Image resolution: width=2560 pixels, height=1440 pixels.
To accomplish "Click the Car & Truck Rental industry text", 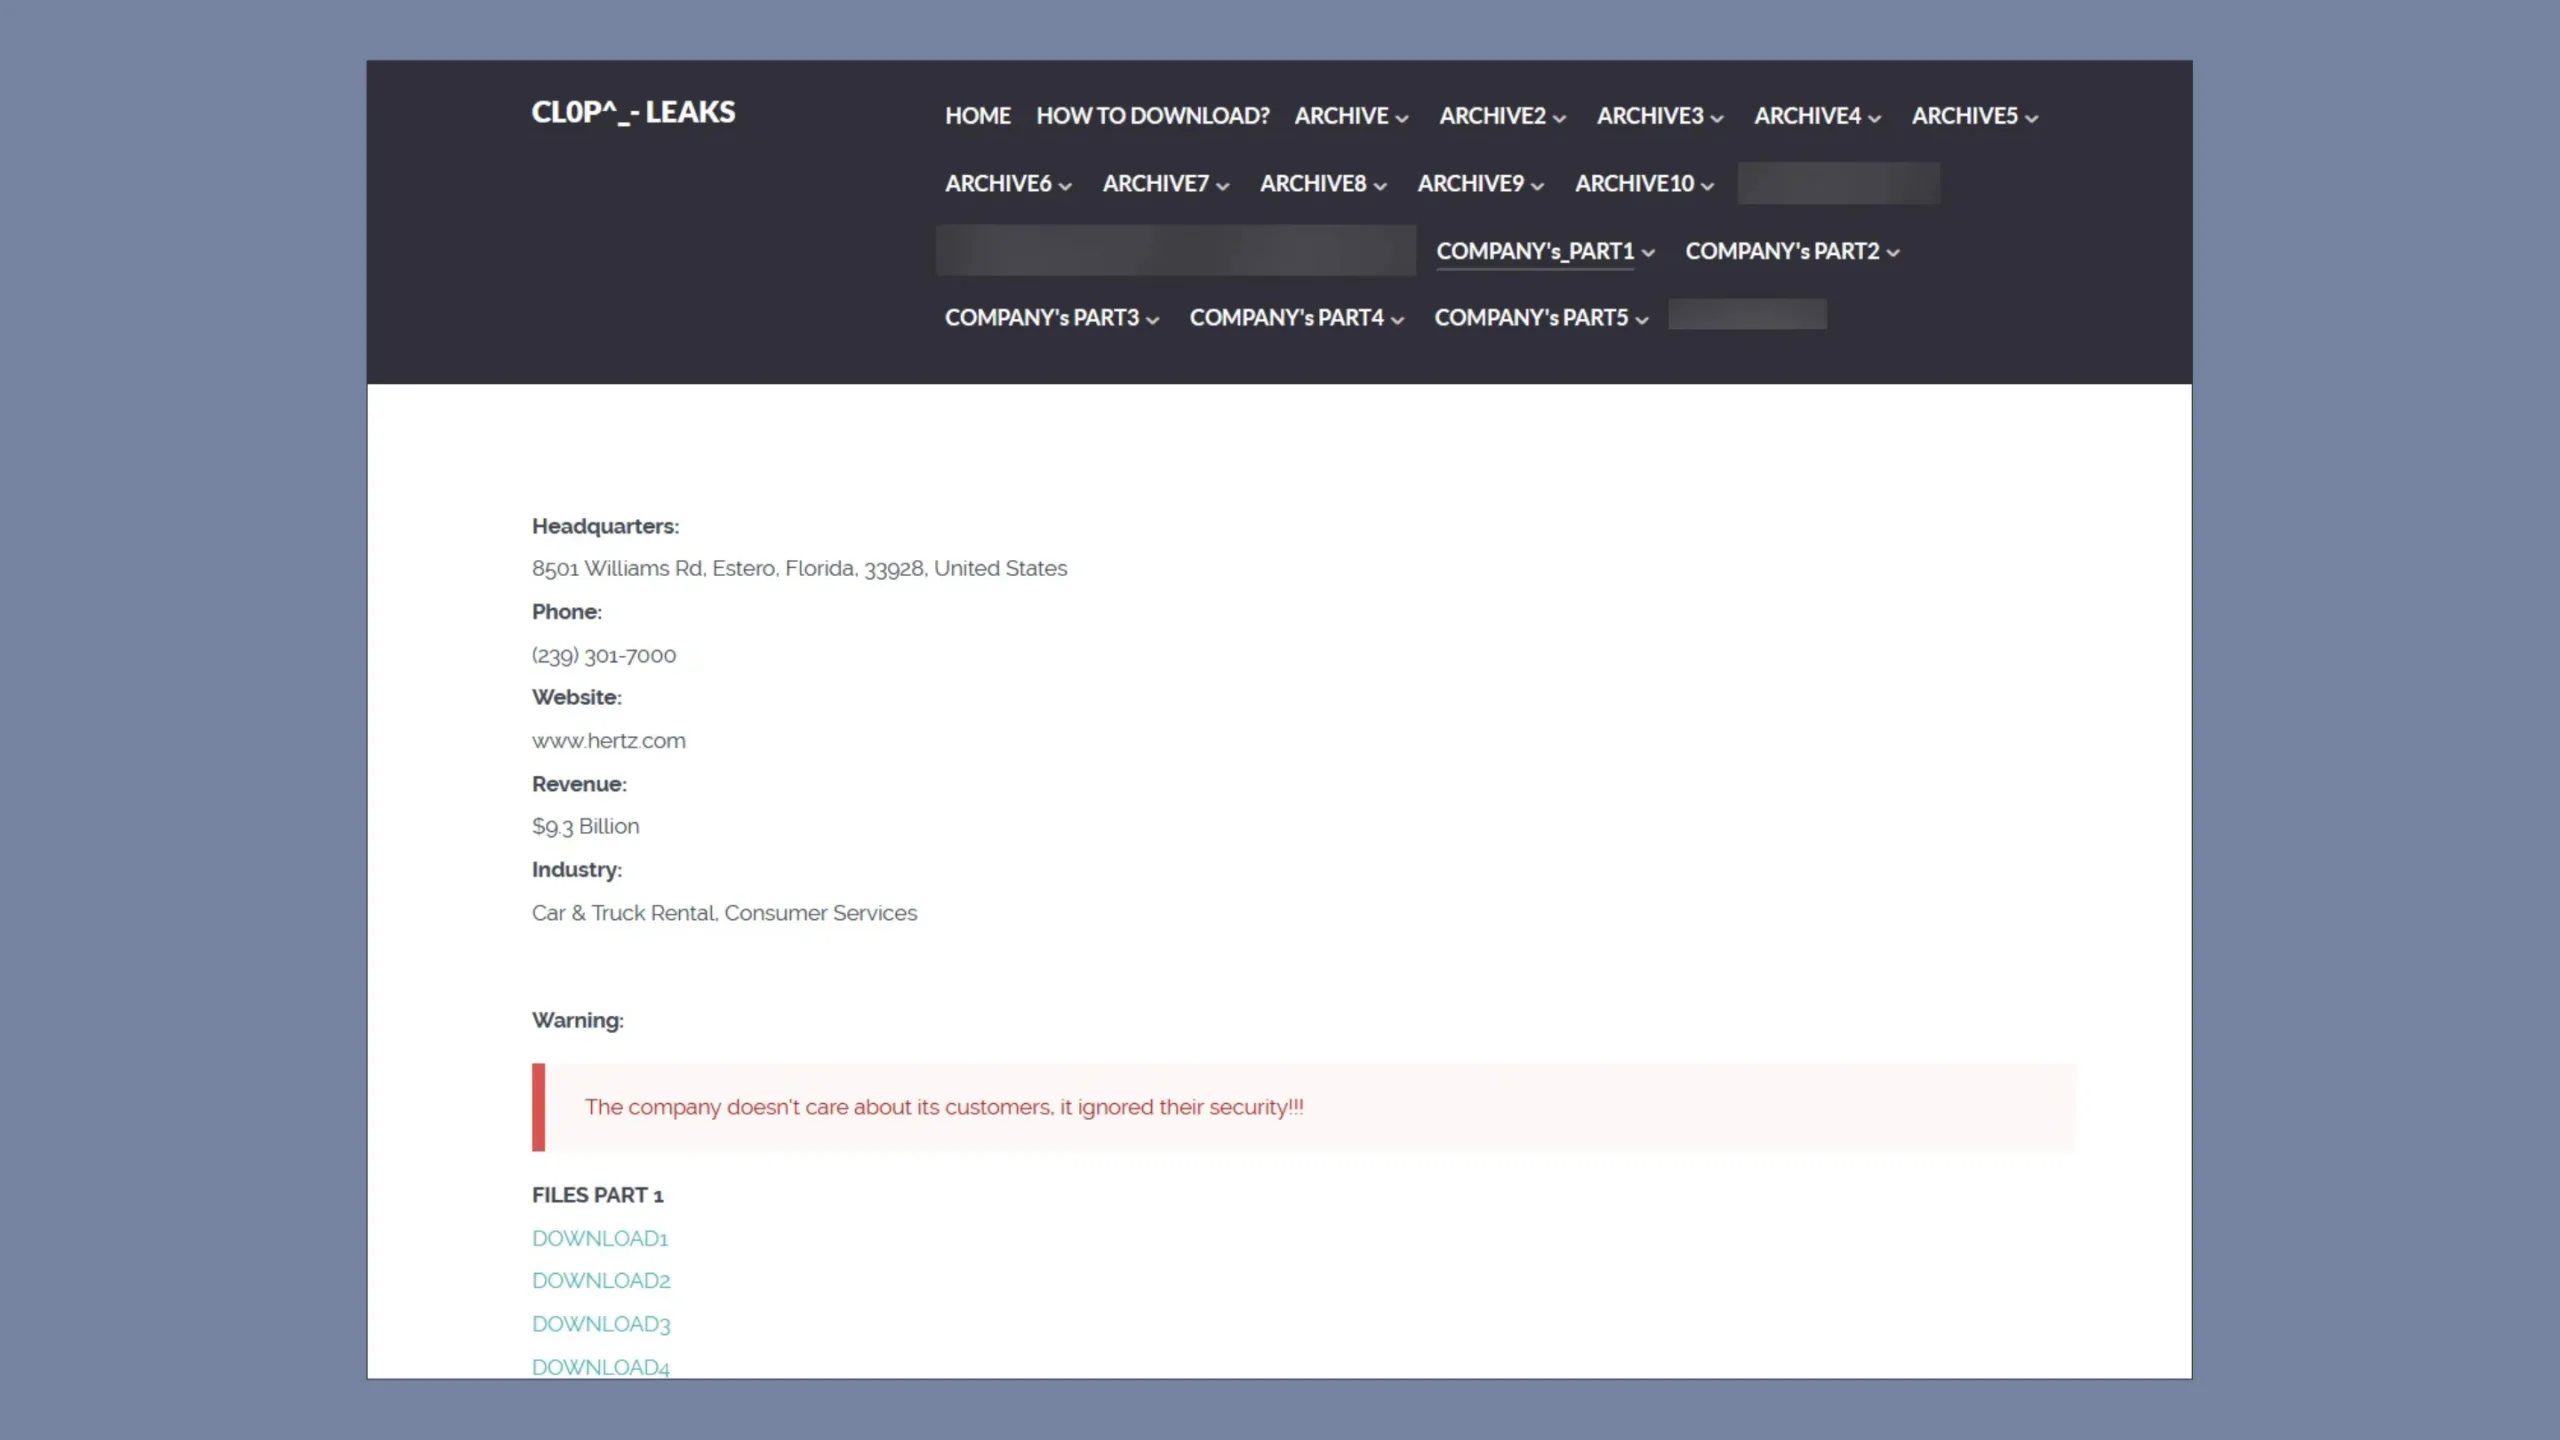I will point(724,913).
